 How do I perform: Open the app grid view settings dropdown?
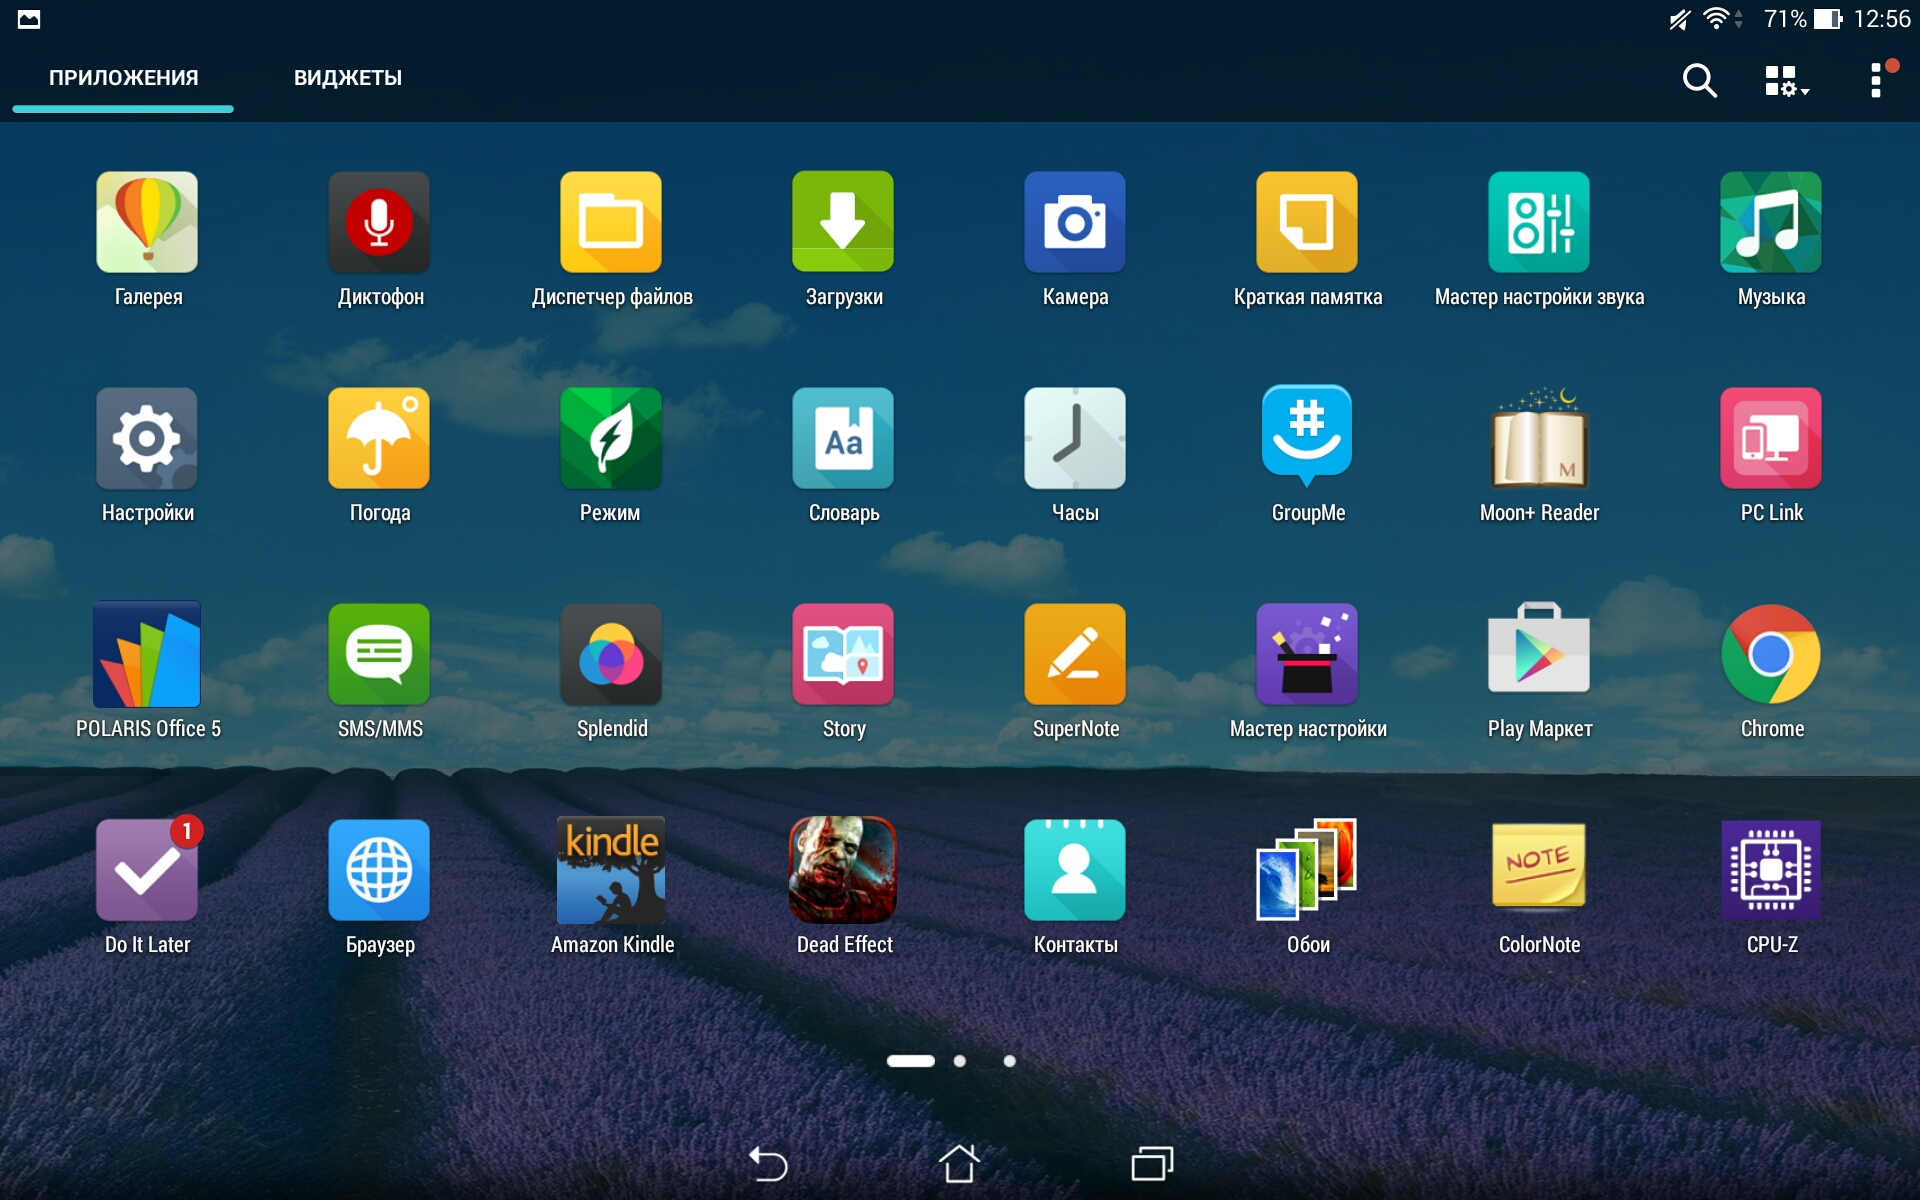point(1787,81)
